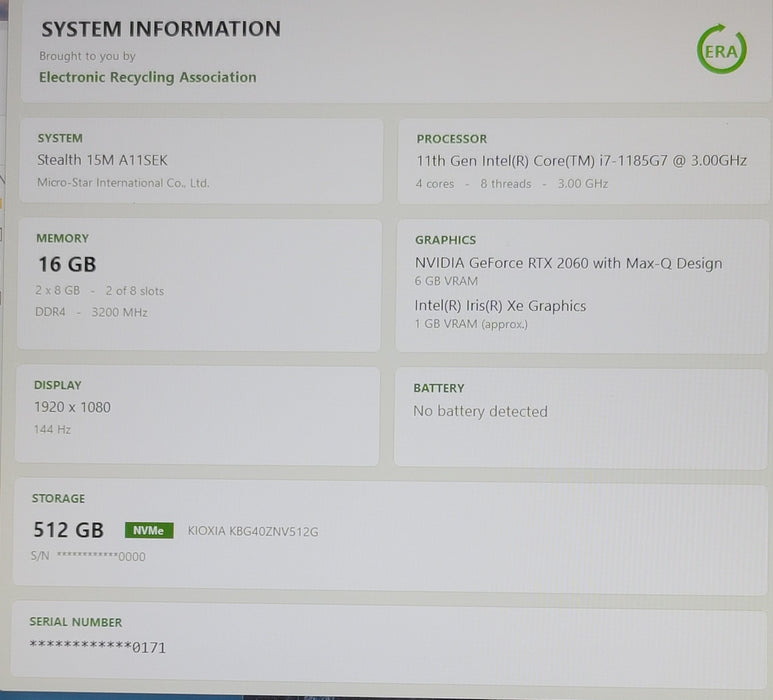Click the KIOXIA KBG40ZNV512G drive model
Screen dimensions: 773x700
click(x=253, y=531)
